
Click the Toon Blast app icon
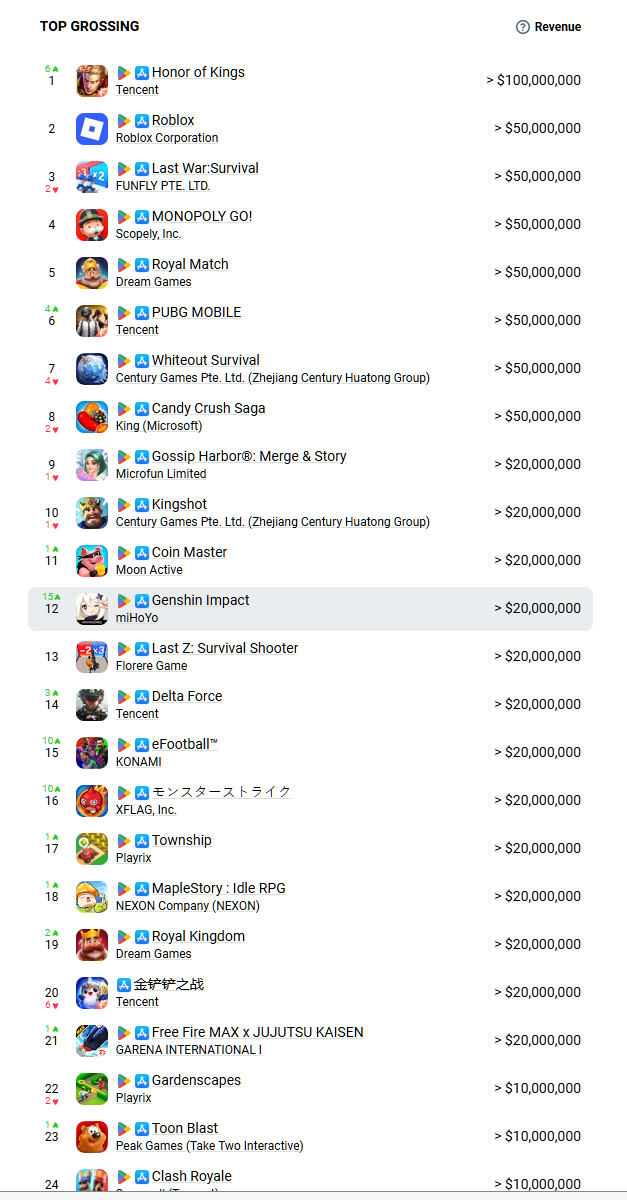pyautogui.click(x=92, y=1137)
